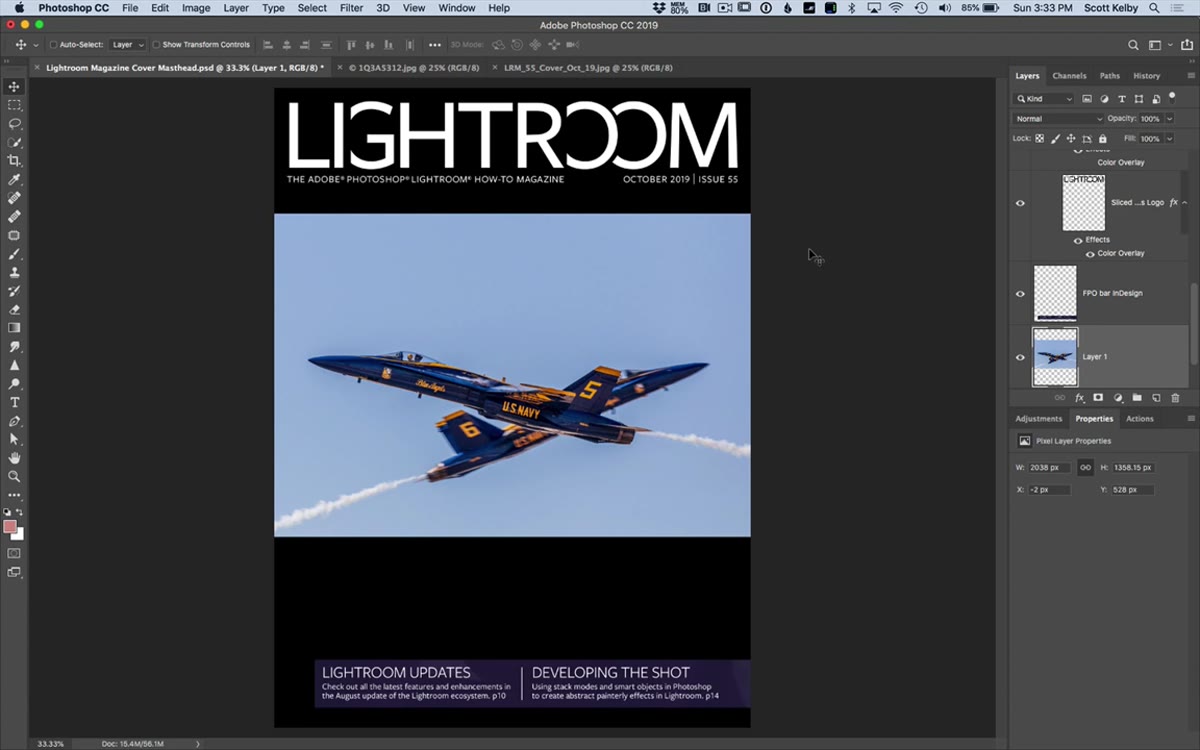Image resolution: width=1200 pixels, height=750 pixels.
Task: Open the Opacity slider dropdown arrow
Action: 1168,119
